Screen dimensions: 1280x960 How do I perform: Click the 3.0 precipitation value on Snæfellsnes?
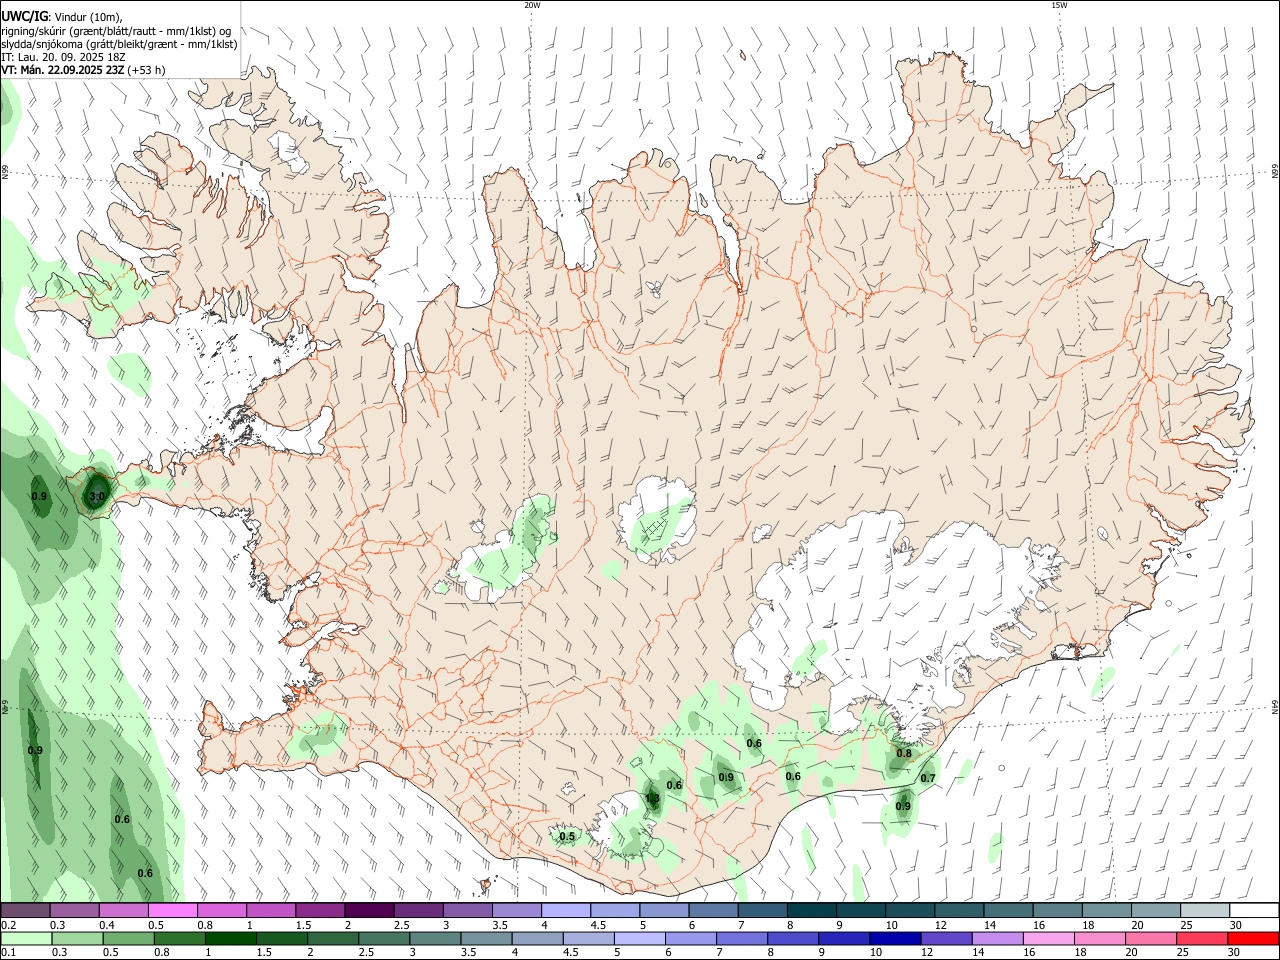coord(97,496)
